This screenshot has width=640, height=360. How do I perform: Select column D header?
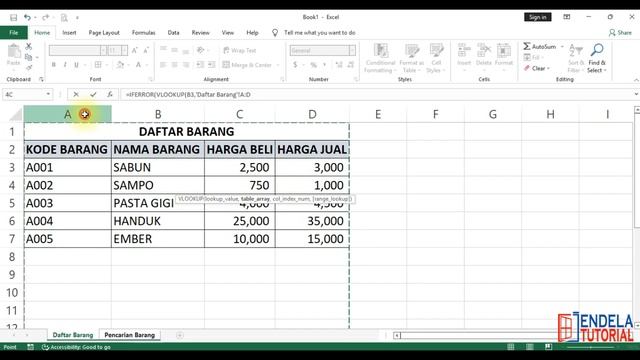point(312,114)
